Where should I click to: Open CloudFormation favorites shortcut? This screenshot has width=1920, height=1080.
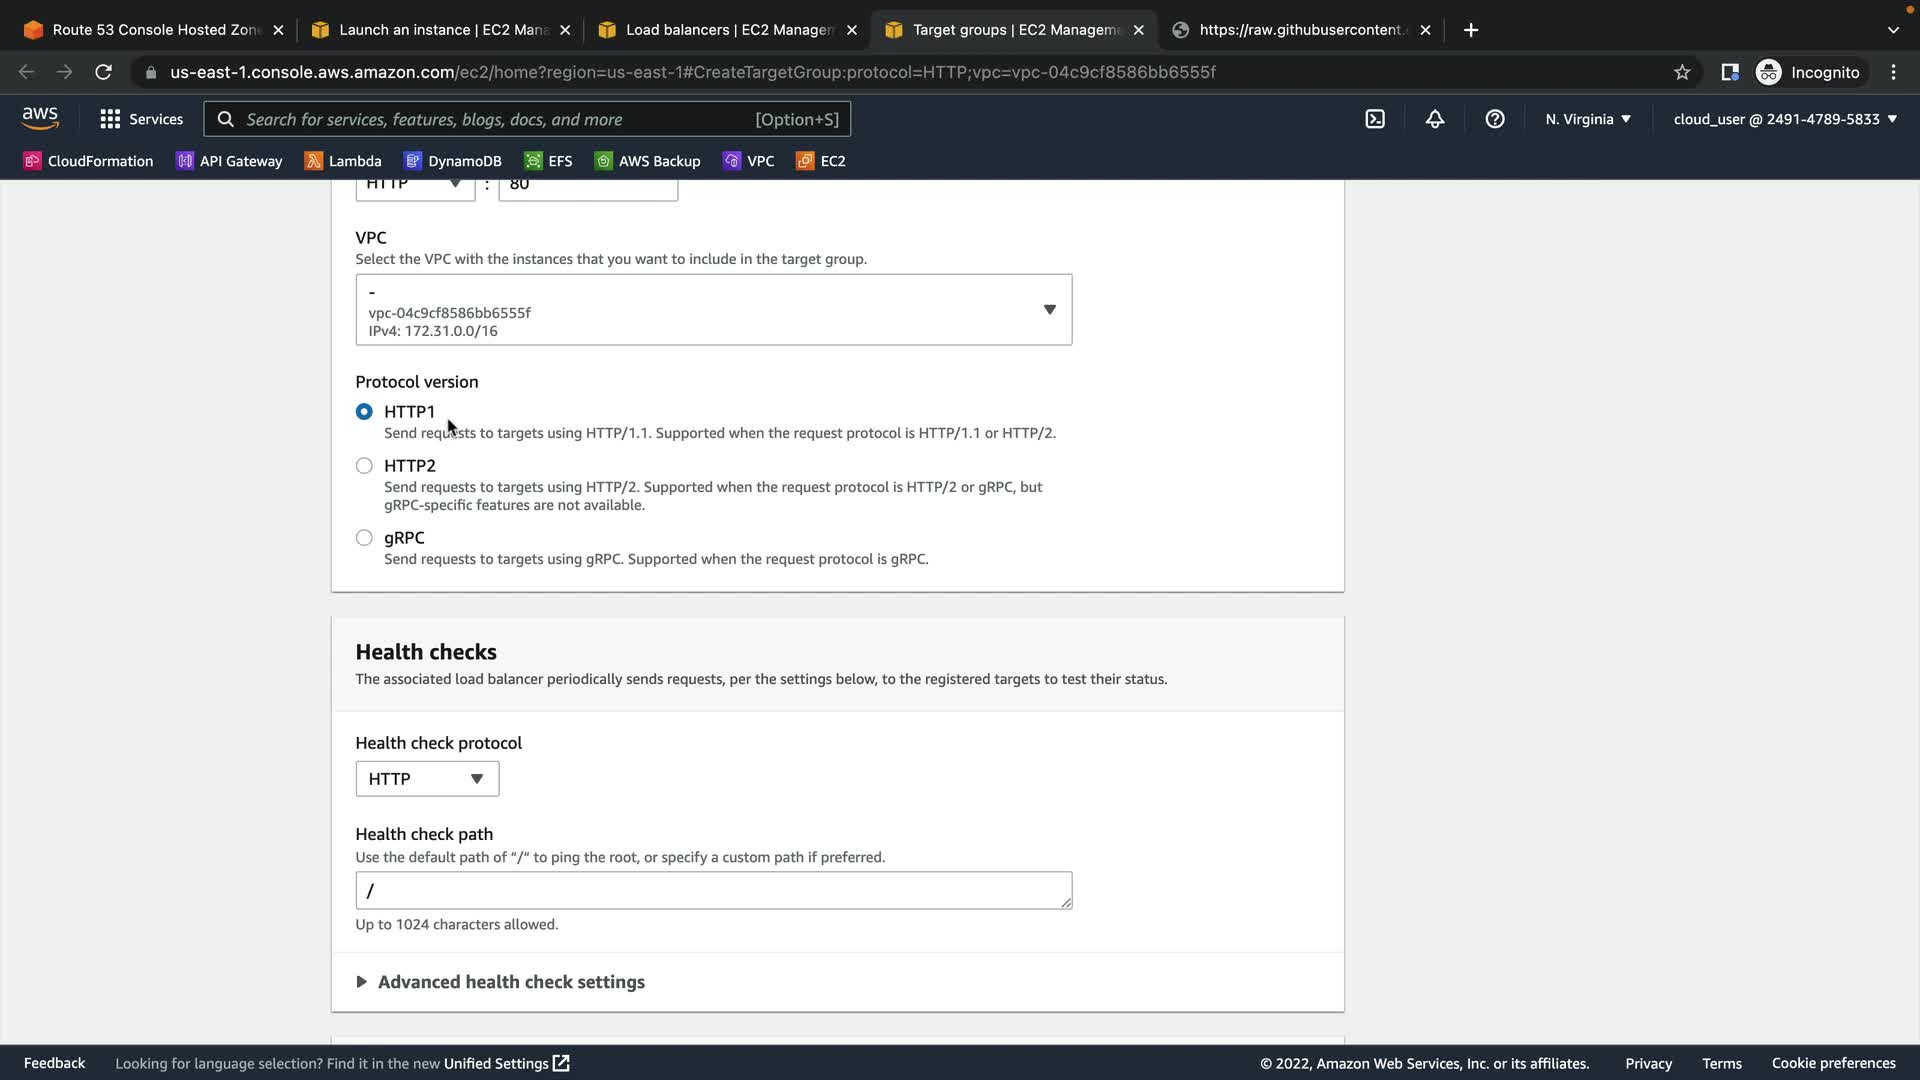pos(88,161)
